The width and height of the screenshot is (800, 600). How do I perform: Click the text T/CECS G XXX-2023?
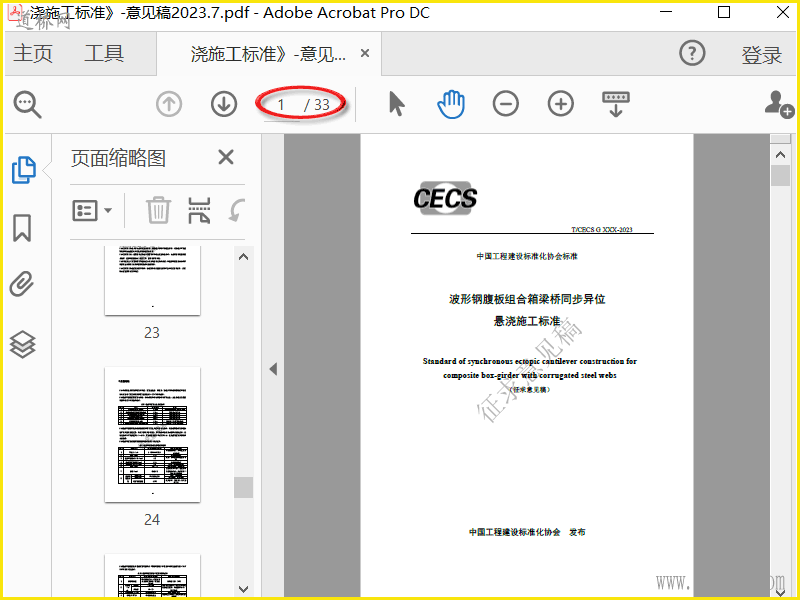pyautogui.click(x=602, y=230)
